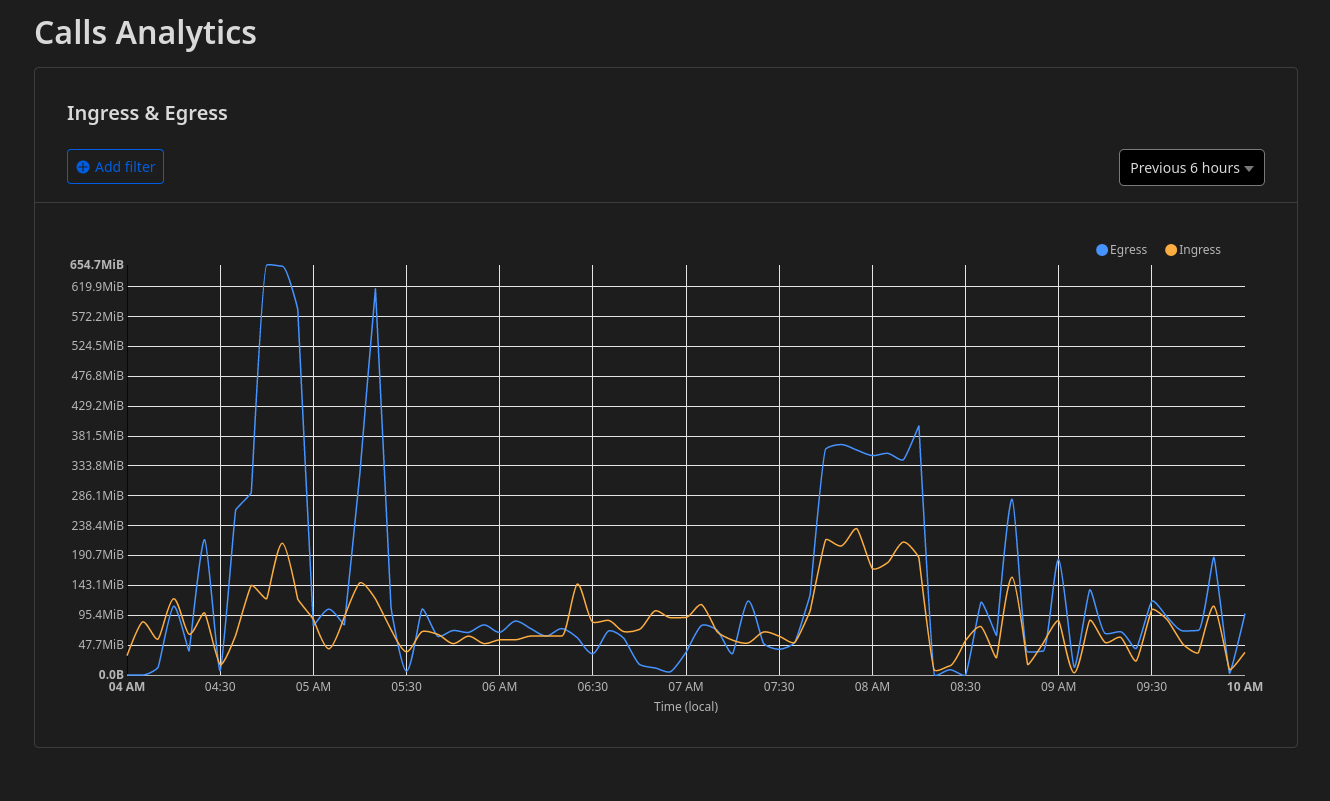Click the 05 AM time axis label
Viewport: 1330px width, 801px height.
[313, 687]
